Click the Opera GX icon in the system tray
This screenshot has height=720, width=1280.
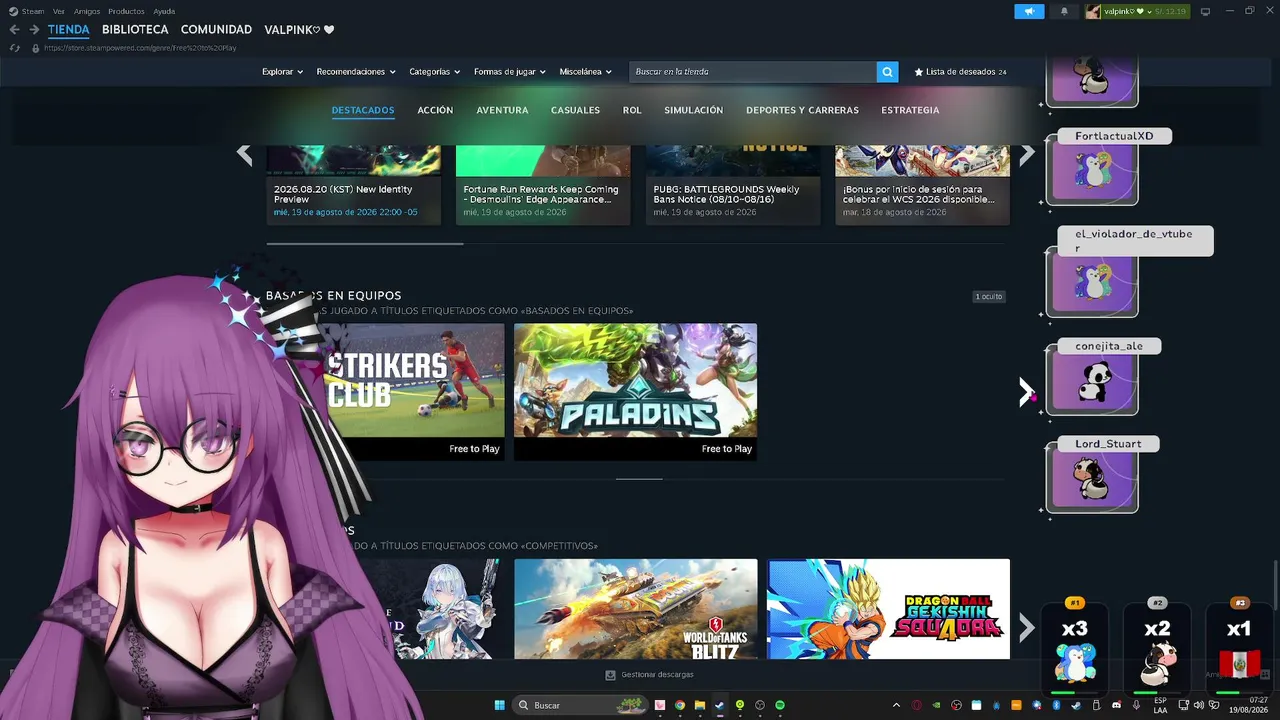click(x=917, y=705)
